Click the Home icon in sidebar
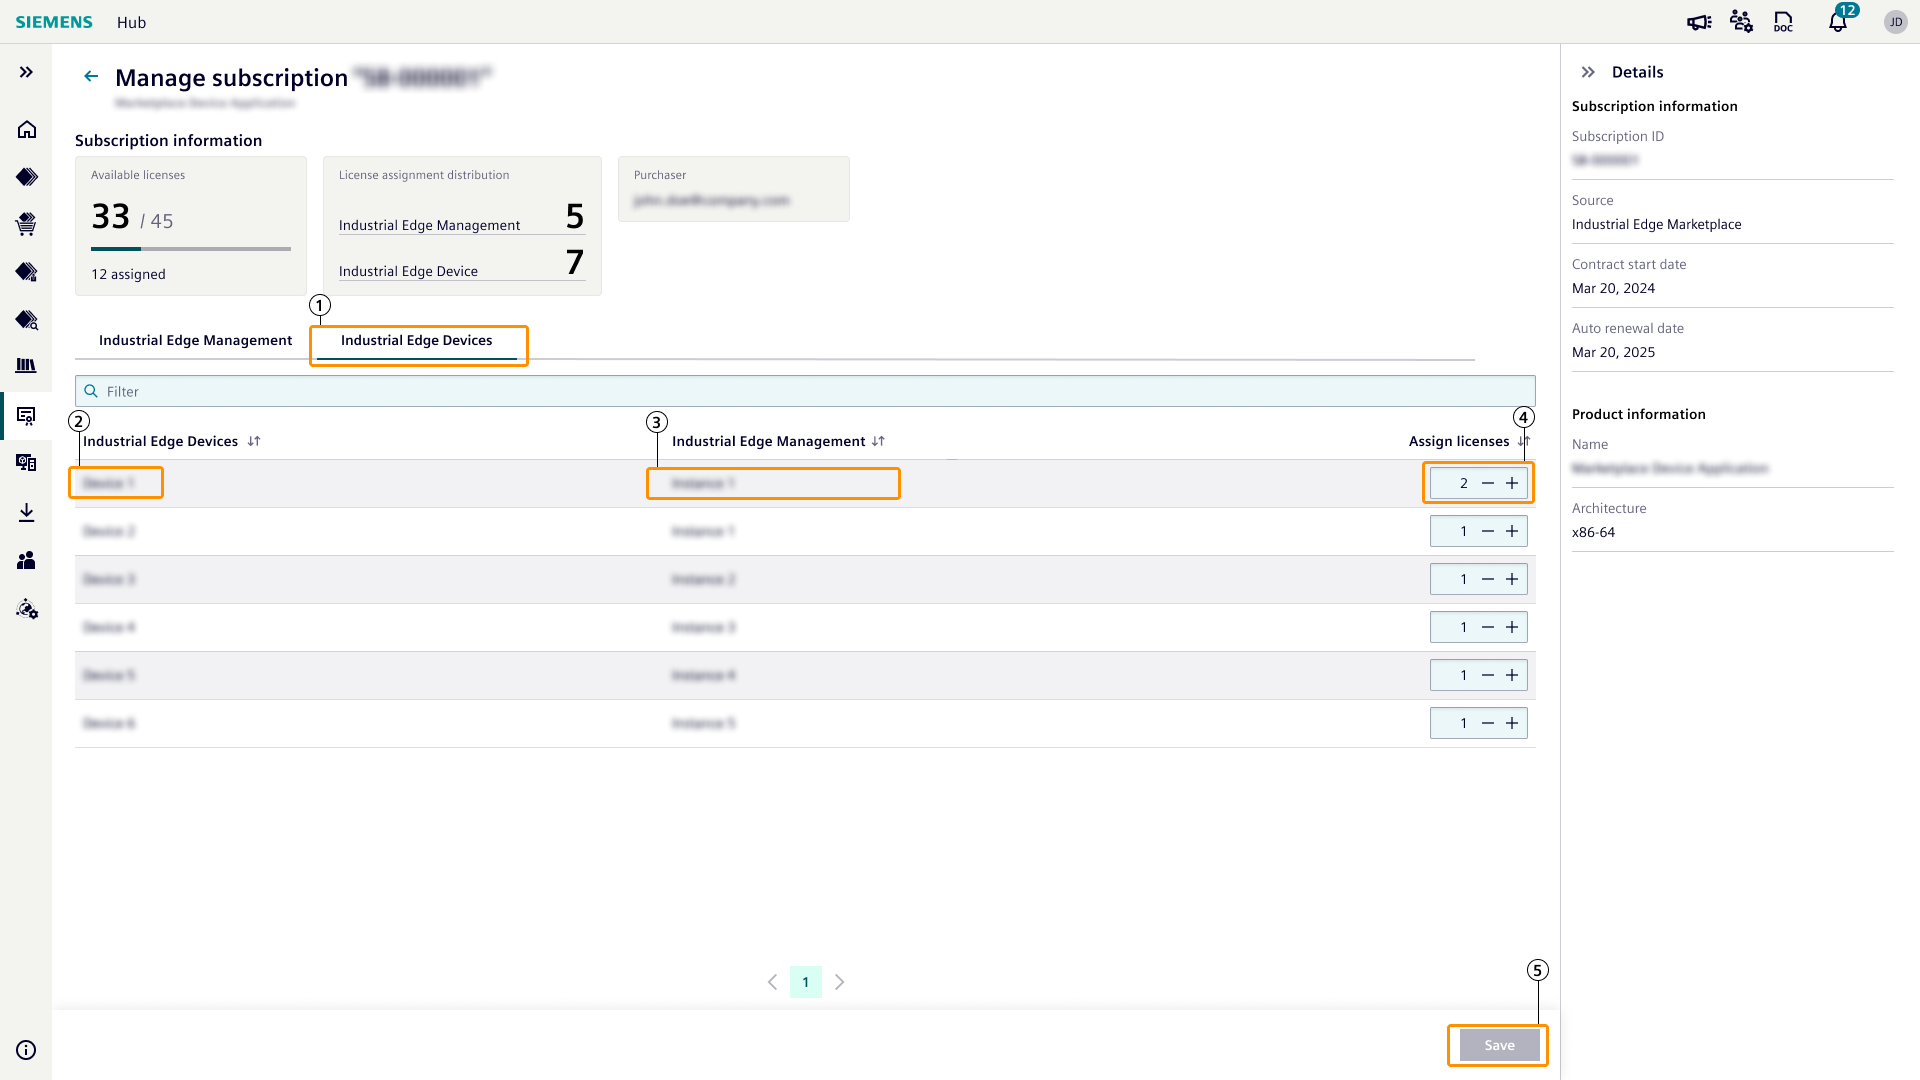Image resolution: width=1920 pixels, height=1080 pixels. 27,129
